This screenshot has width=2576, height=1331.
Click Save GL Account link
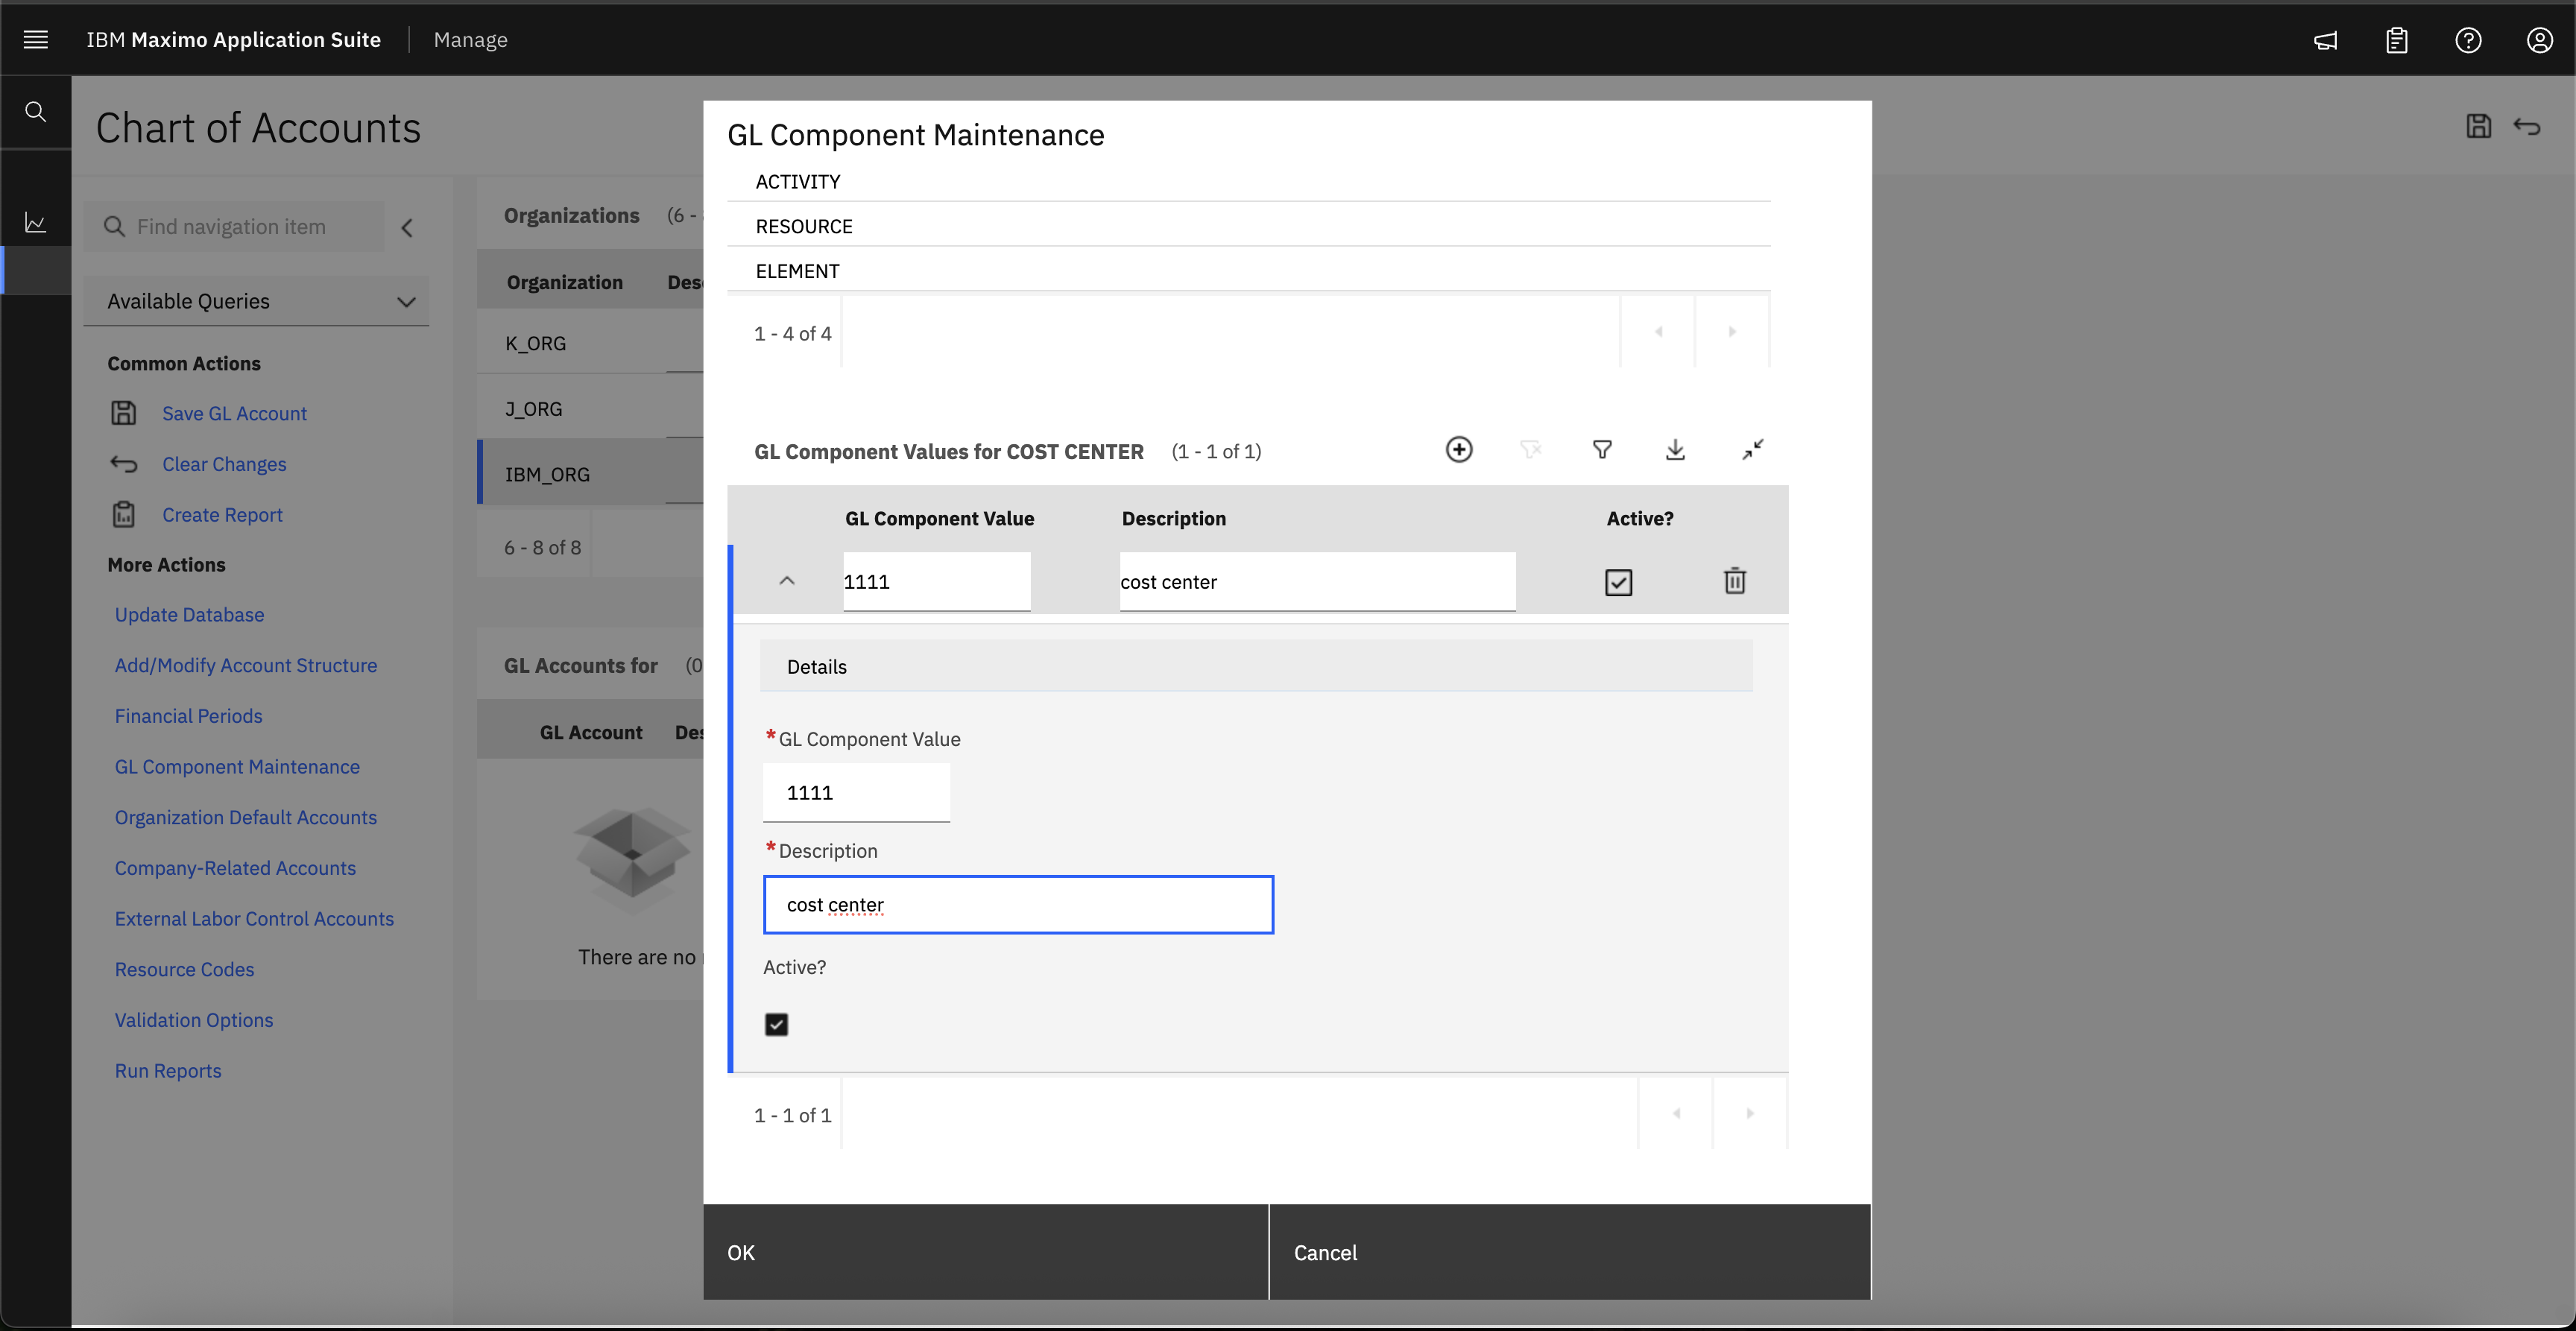click(x=234, y=413)
